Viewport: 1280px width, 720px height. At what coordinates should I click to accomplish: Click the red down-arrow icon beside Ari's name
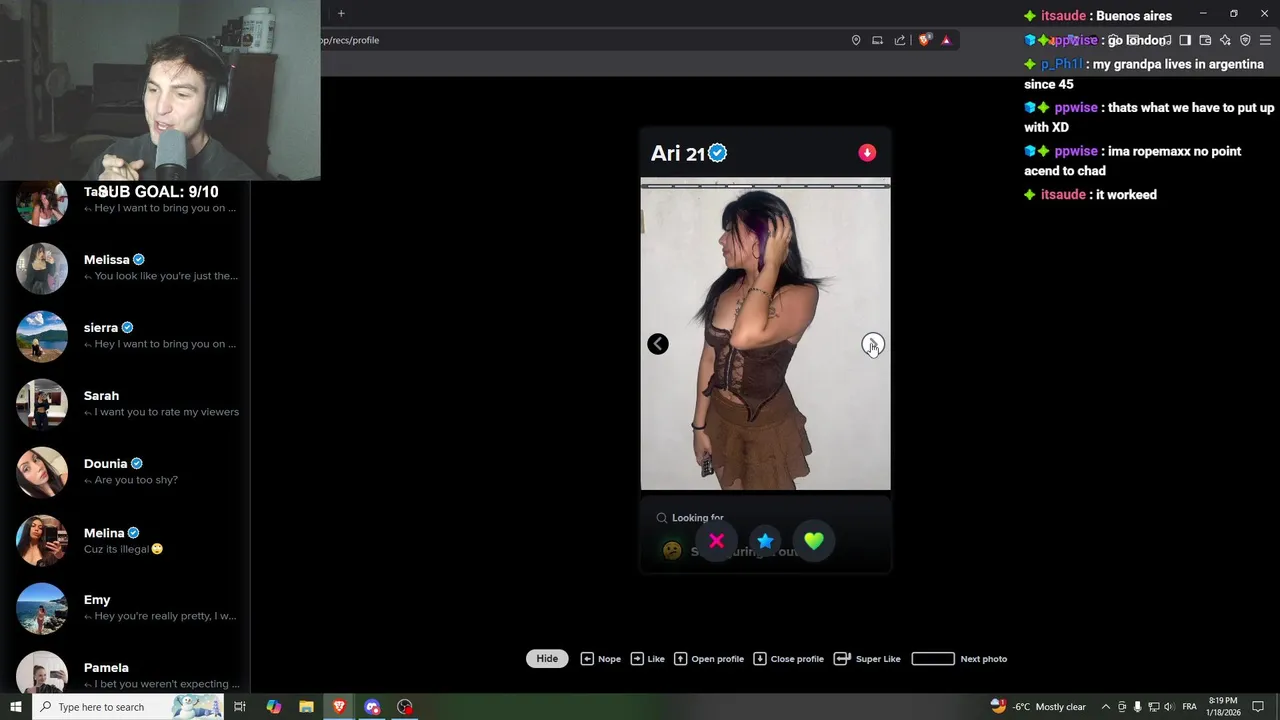click(x=867, y=153)
